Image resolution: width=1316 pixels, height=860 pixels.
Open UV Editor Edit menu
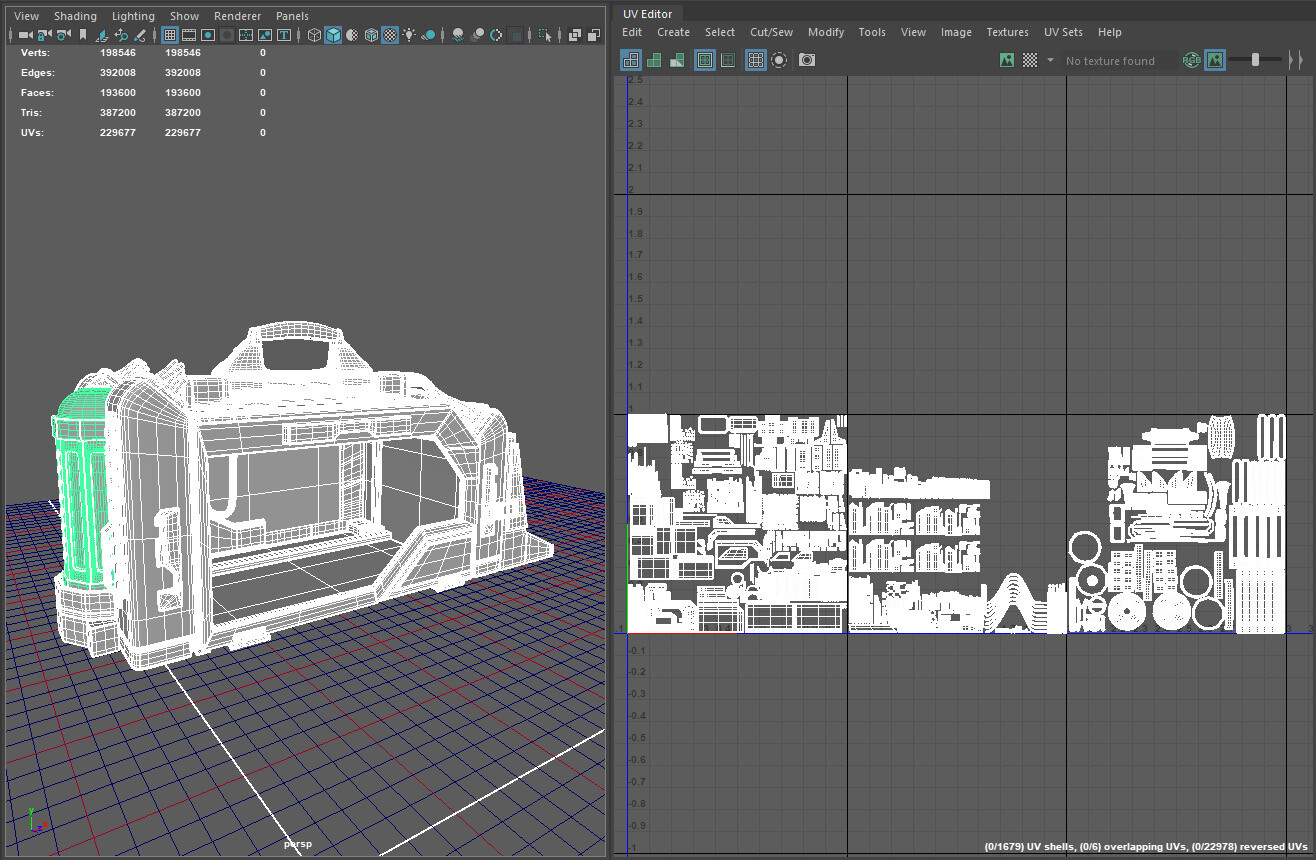tap(632, 32)
